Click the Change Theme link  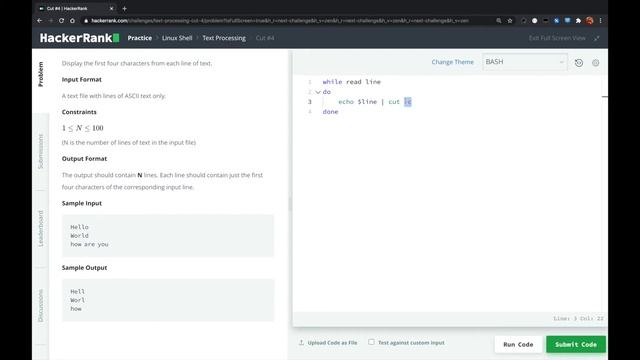pyautogui.click(x=453, y=62)
